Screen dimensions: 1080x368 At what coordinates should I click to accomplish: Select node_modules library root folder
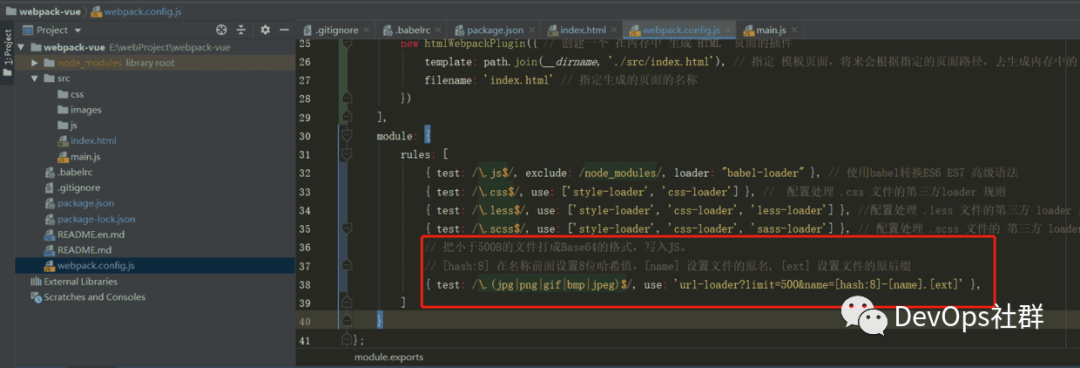click(x=109, y=63)
